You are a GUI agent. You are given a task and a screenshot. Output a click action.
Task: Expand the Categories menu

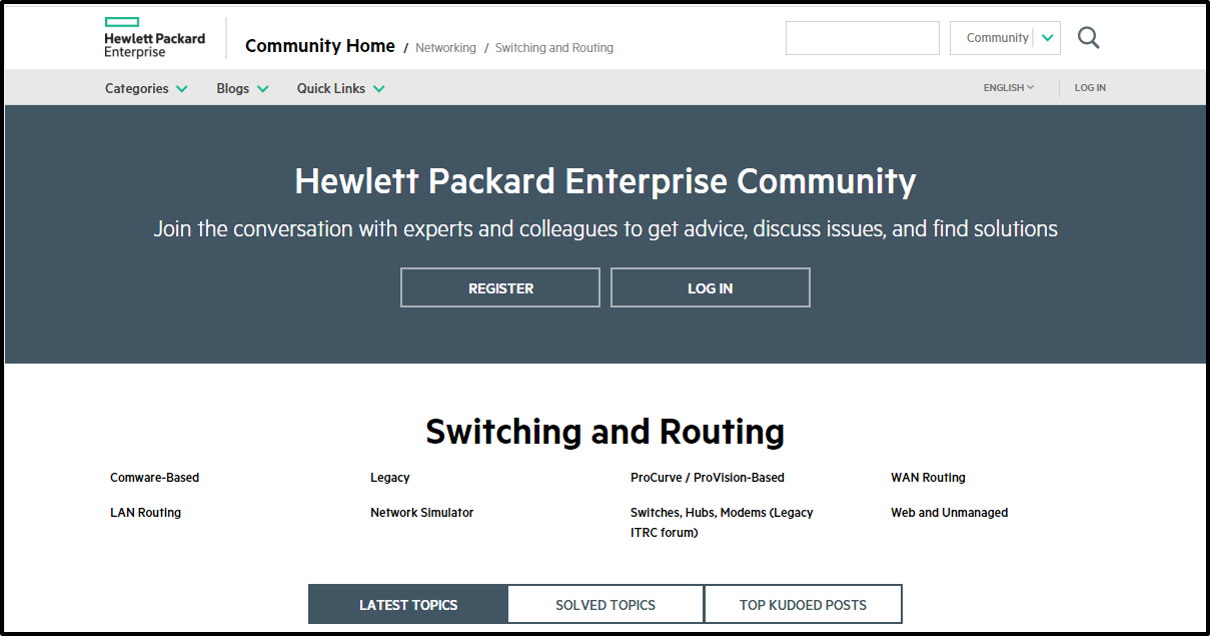(146, 88)
